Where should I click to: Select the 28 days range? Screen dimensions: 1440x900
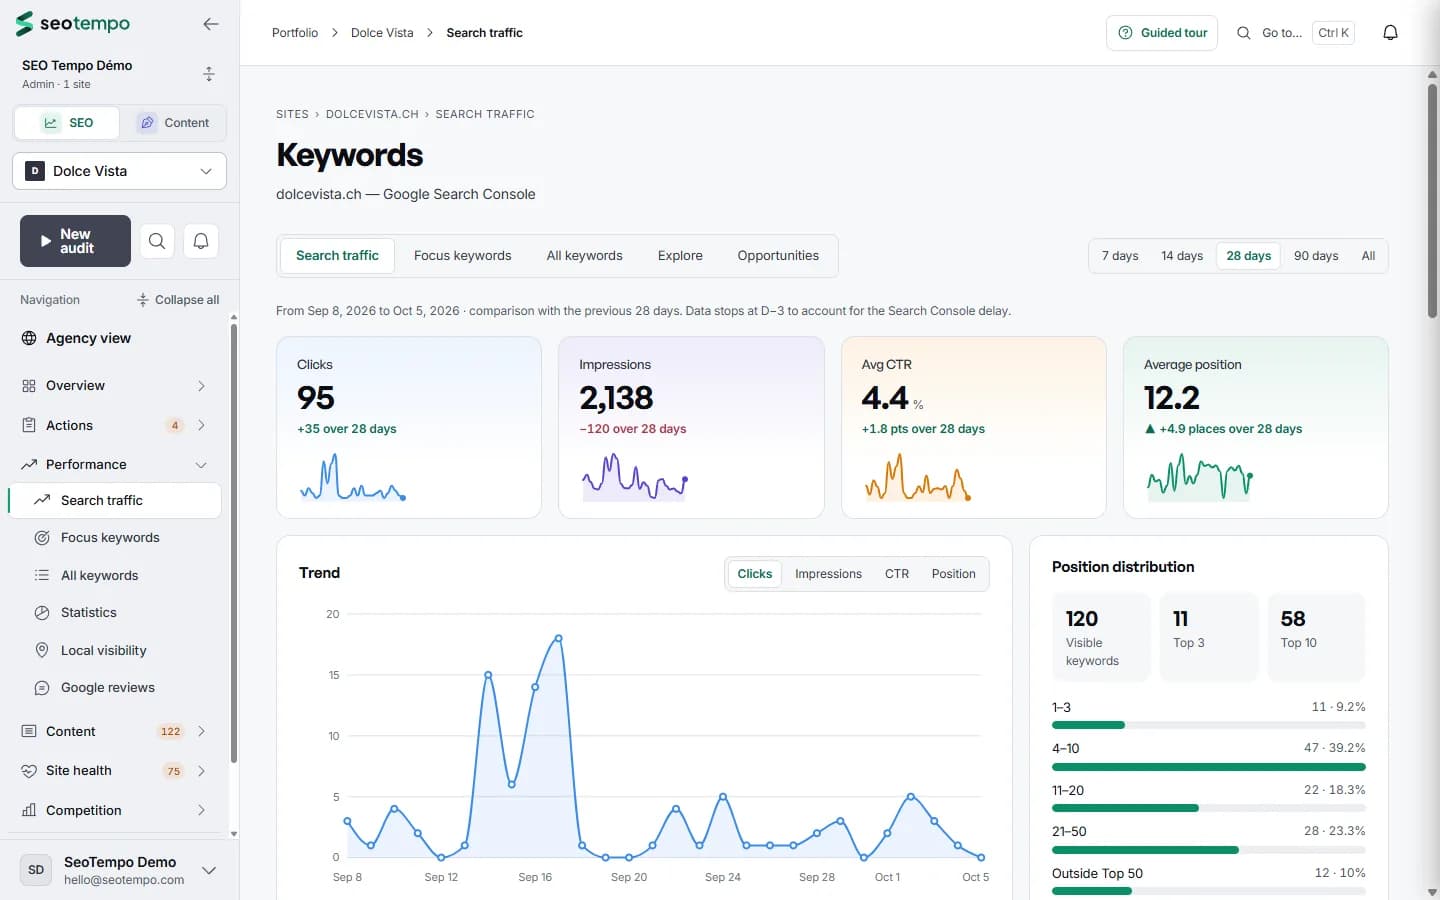[1249, 256]
